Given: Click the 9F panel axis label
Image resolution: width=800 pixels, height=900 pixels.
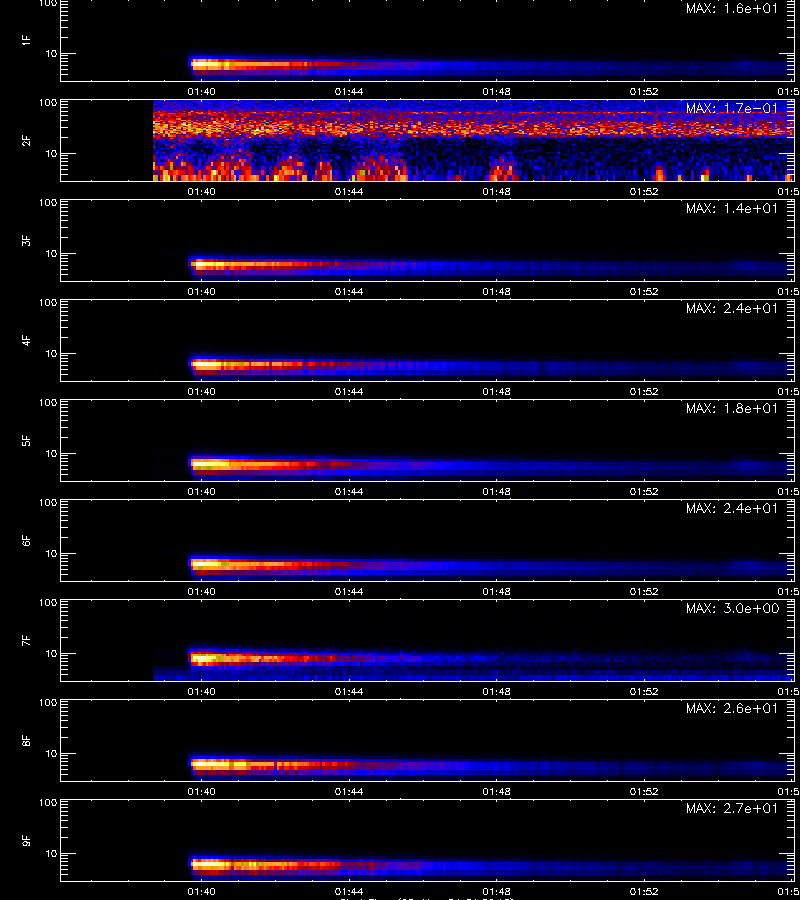Looking at the screenshot, I should point(26,840).
